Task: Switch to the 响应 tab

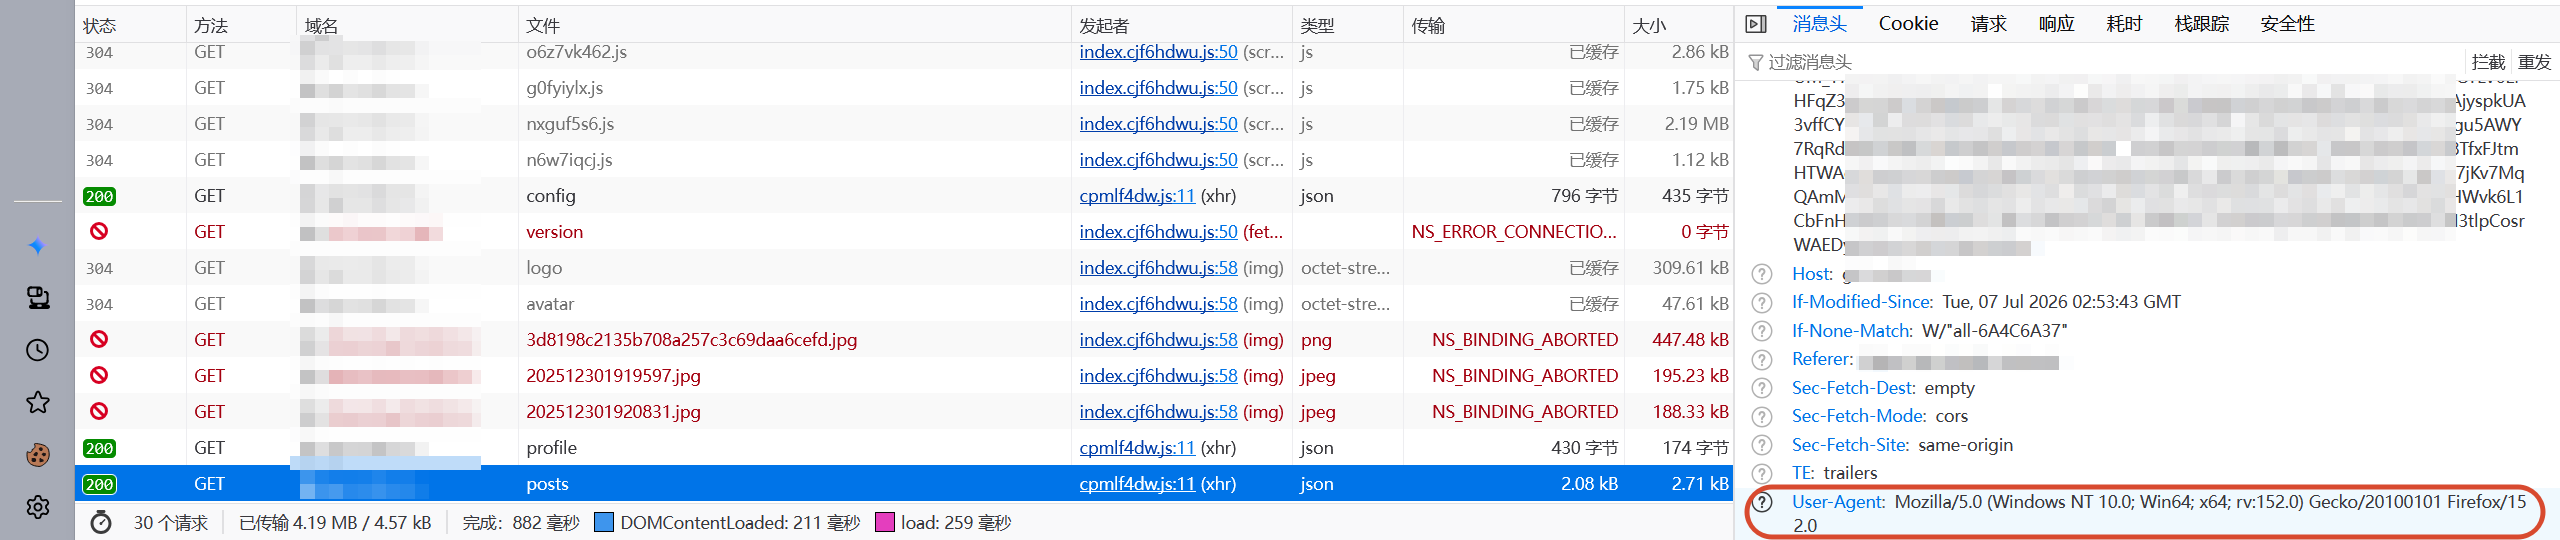Action: pos(2056,24)
